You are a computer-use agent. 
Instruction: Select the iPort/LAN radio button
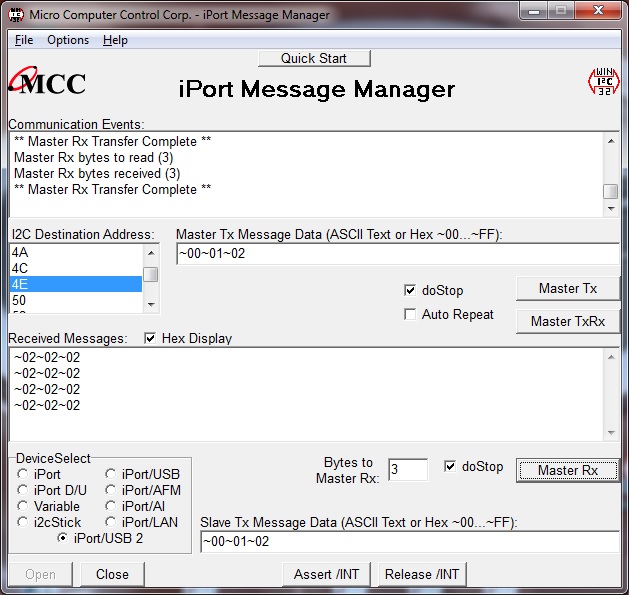coord(111,522)
